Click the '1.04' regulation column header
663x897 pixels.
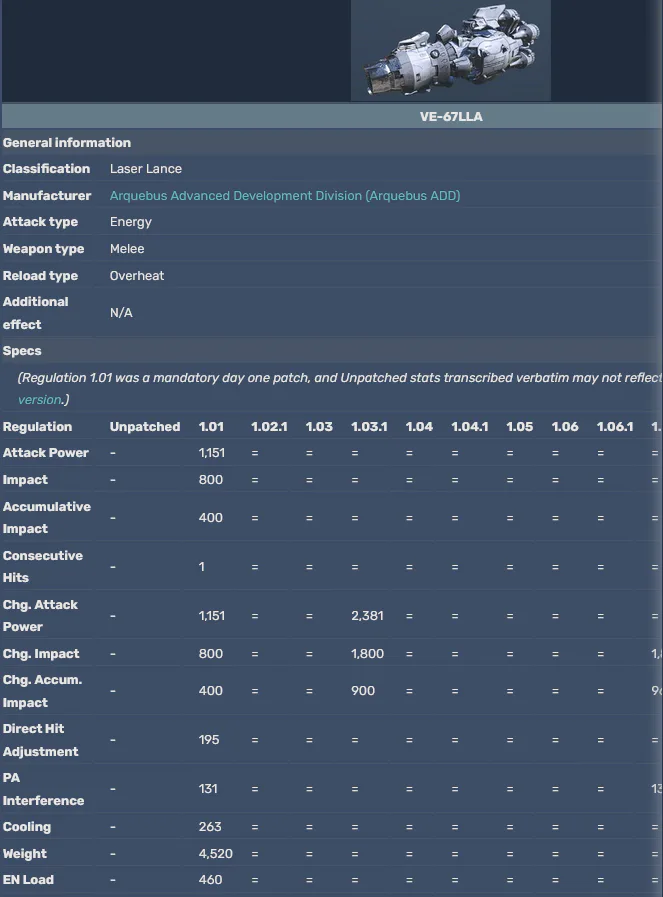pos(419,427)
